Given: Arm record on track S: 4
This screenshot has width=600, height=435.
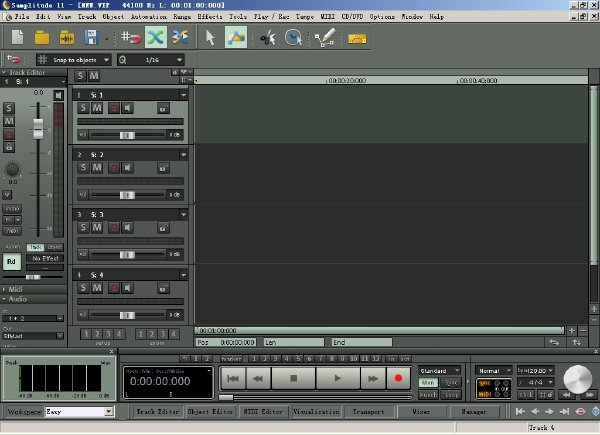Looking at the screenshot, I should pyautogui.click(x=114, y=288).
